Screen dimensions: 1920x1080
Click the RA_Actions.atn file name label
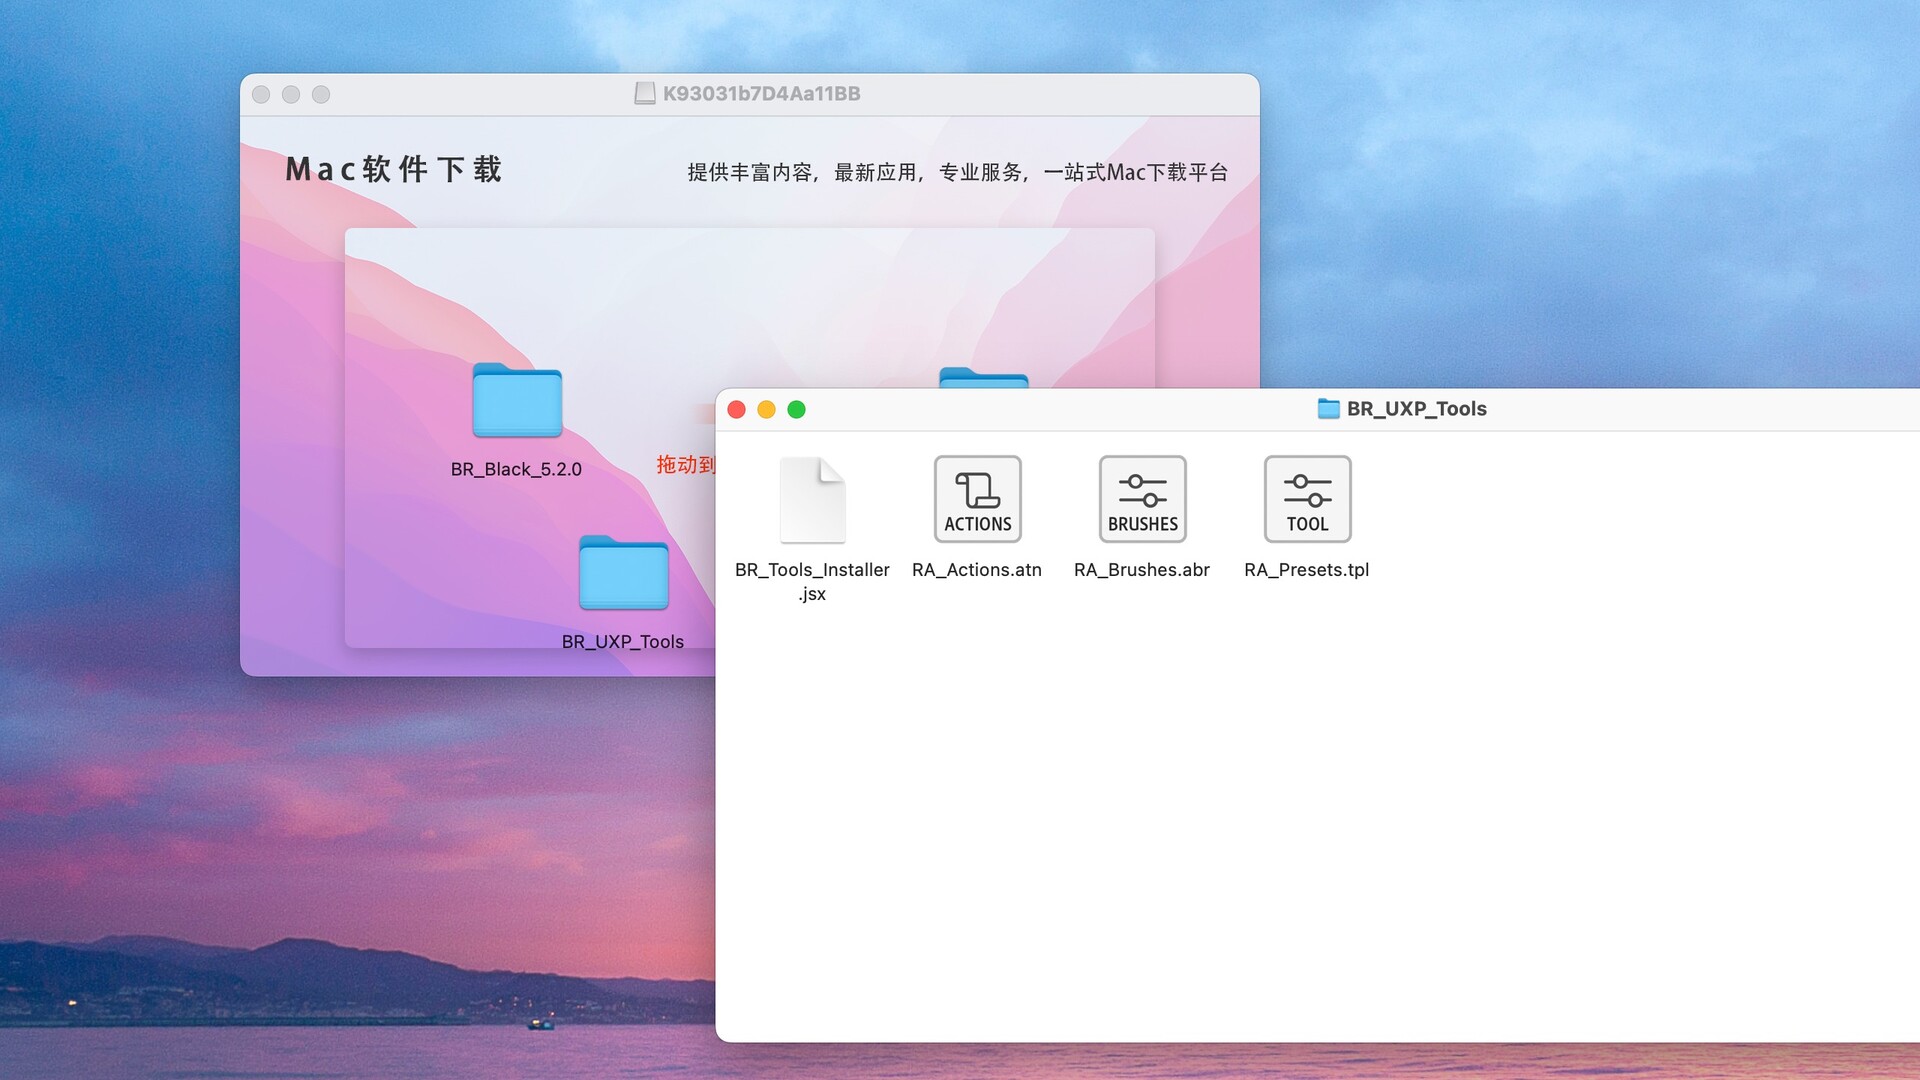click(976, 570)
